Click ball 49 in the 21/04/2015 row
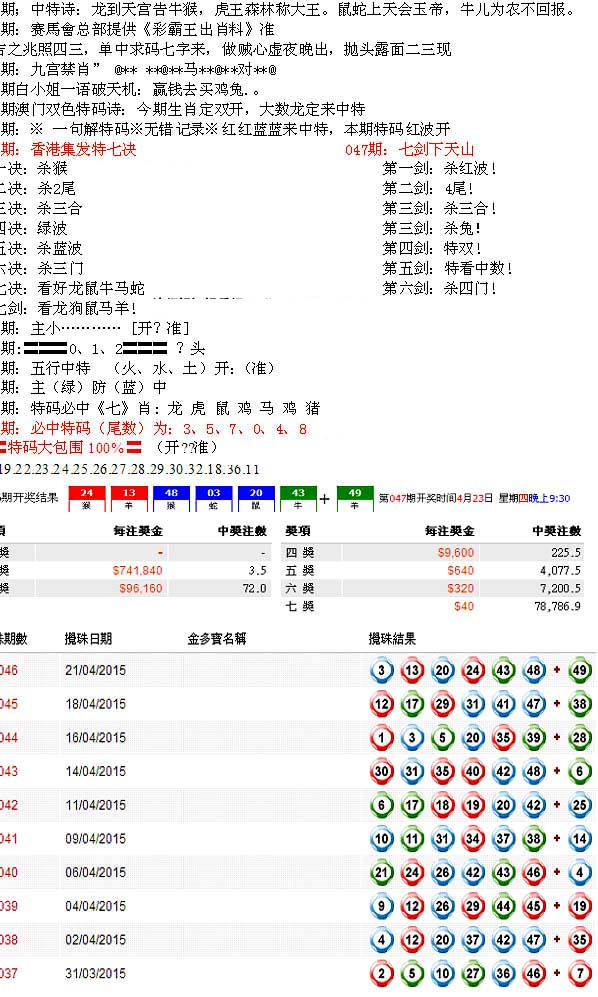This screenshot has height=997, width=598. [580, 670]
